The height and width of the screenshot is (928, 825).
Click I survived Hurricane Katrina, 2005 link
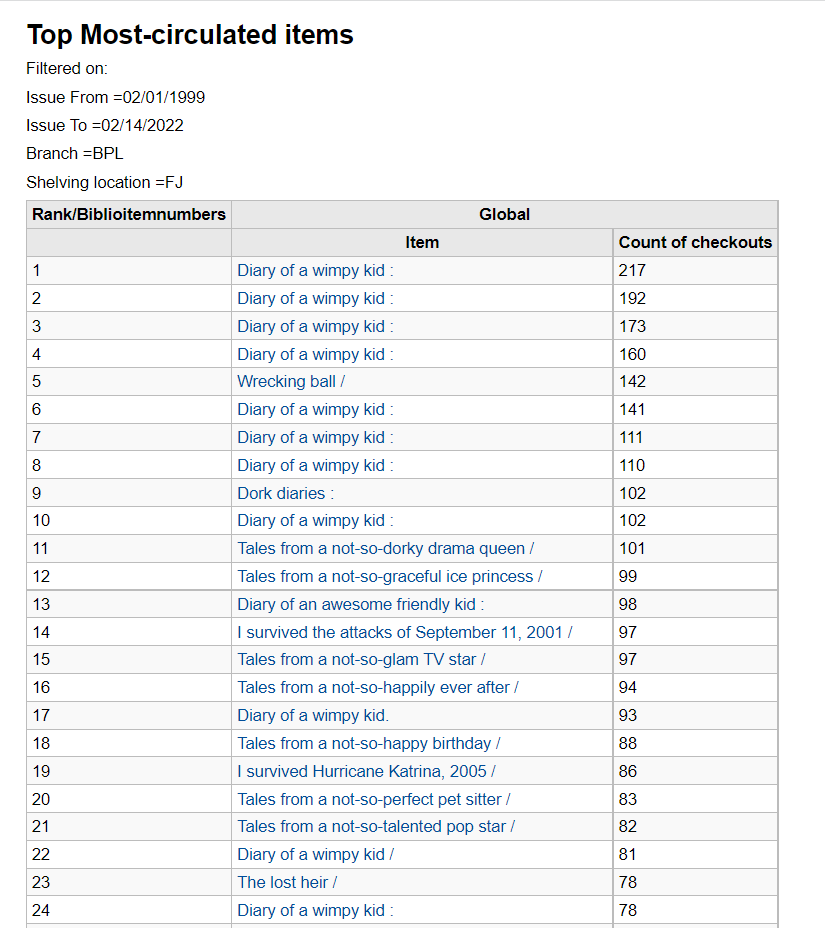(x=365, y=771)
